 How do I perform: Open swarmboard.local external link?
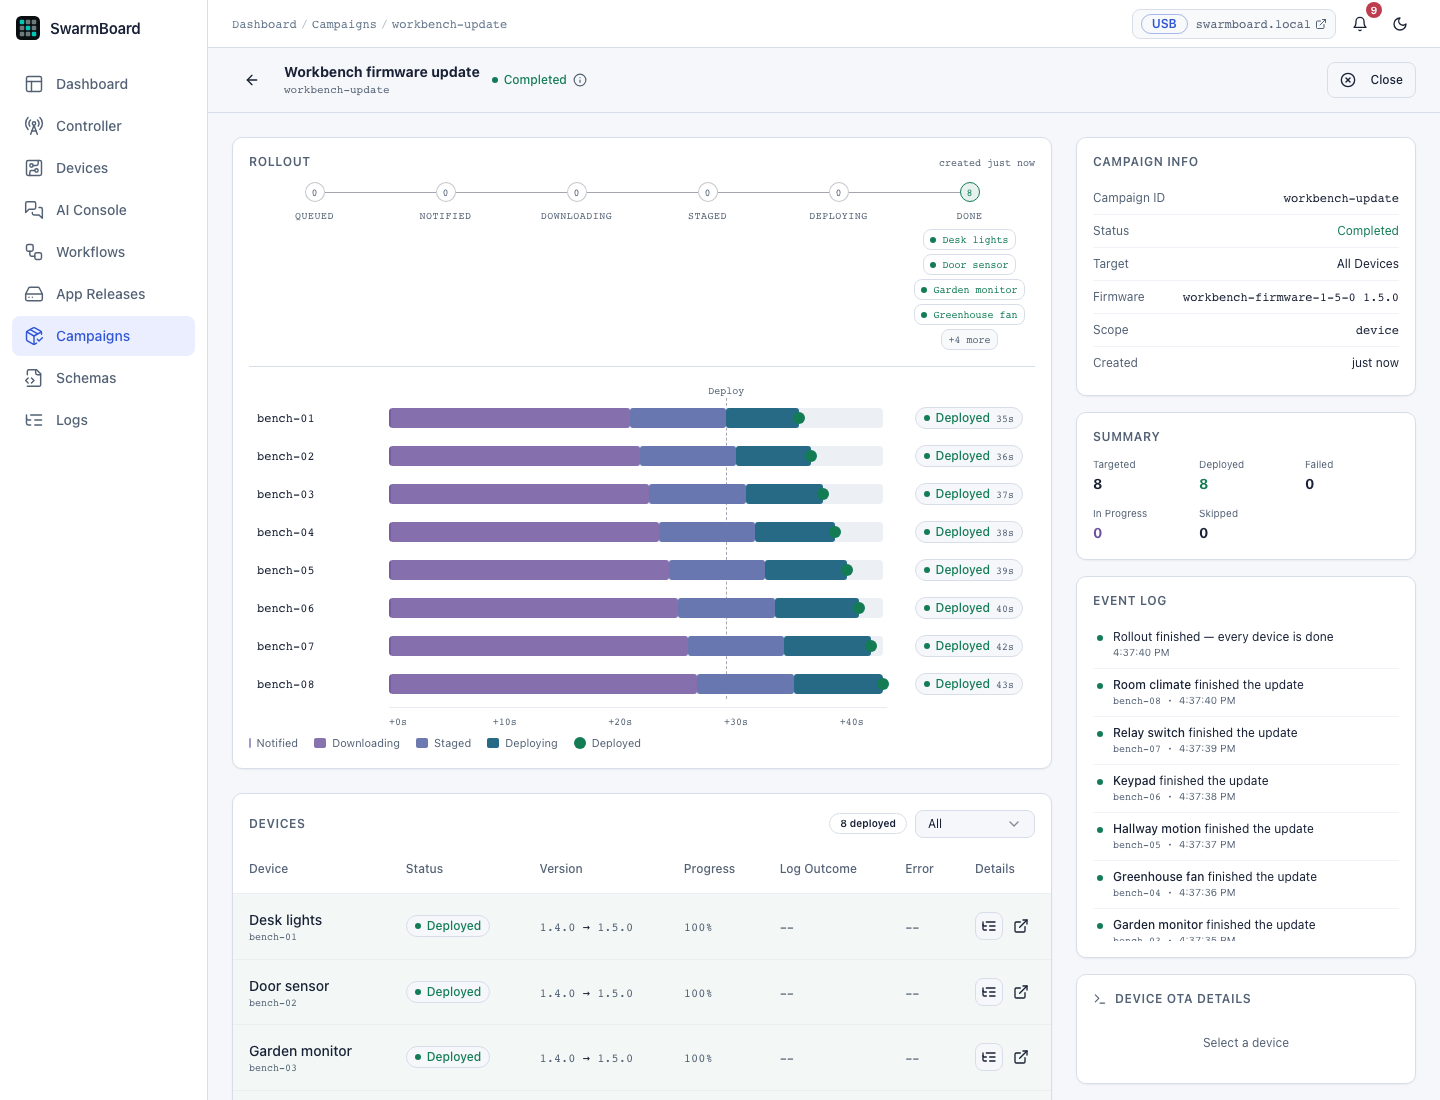(x=1261, y=24)
